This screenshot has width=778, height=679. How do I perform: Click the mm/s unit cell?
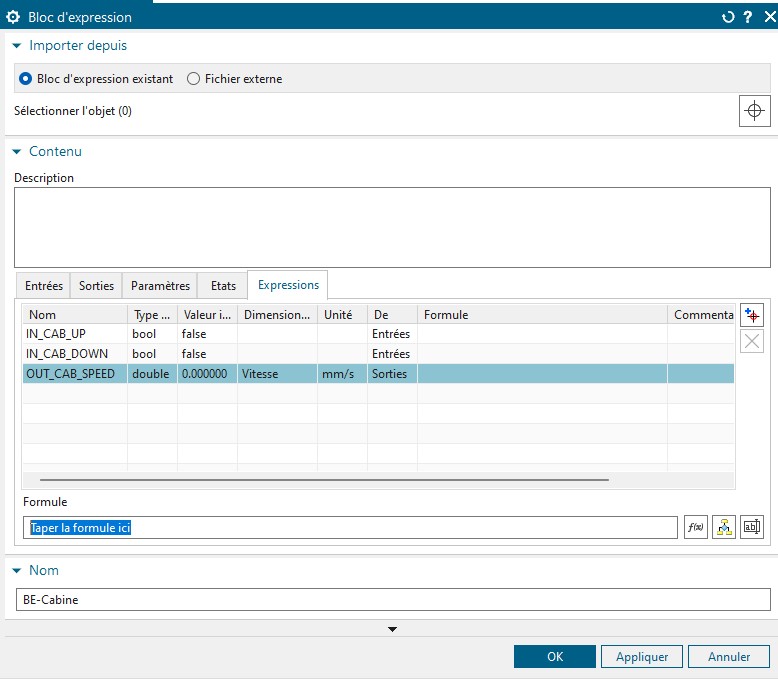click(x=342, y=374)
